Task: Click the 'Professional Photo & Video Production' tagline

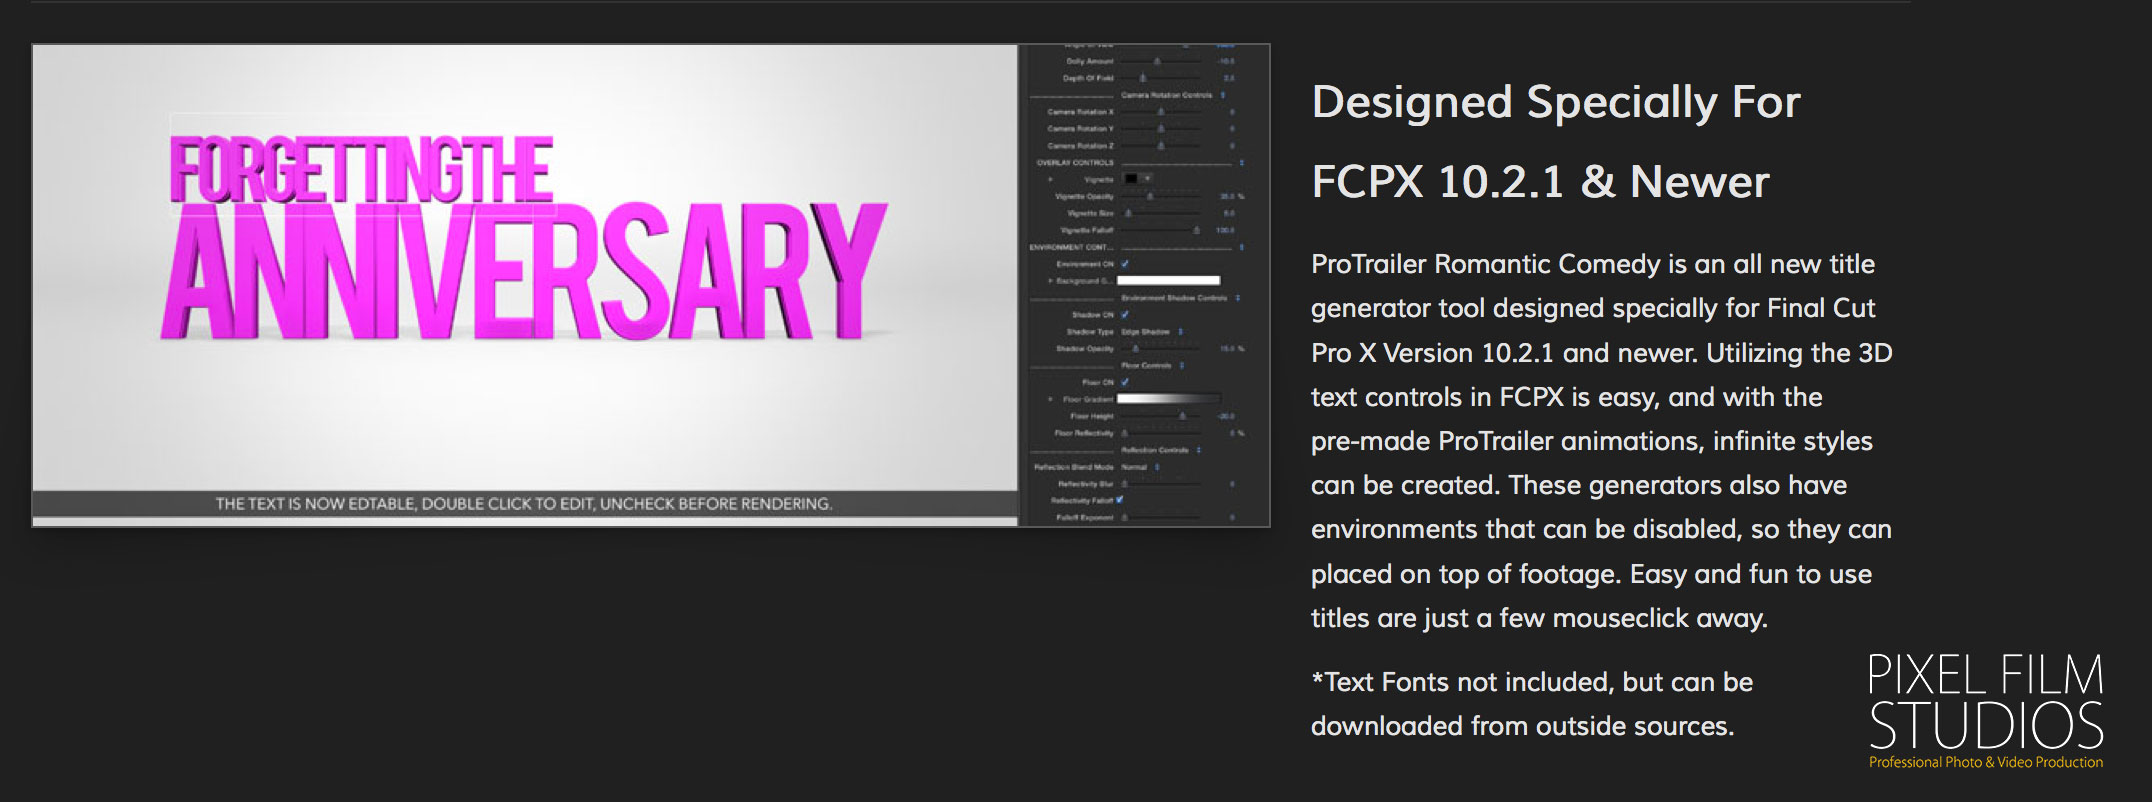Action: point(1986,762)
